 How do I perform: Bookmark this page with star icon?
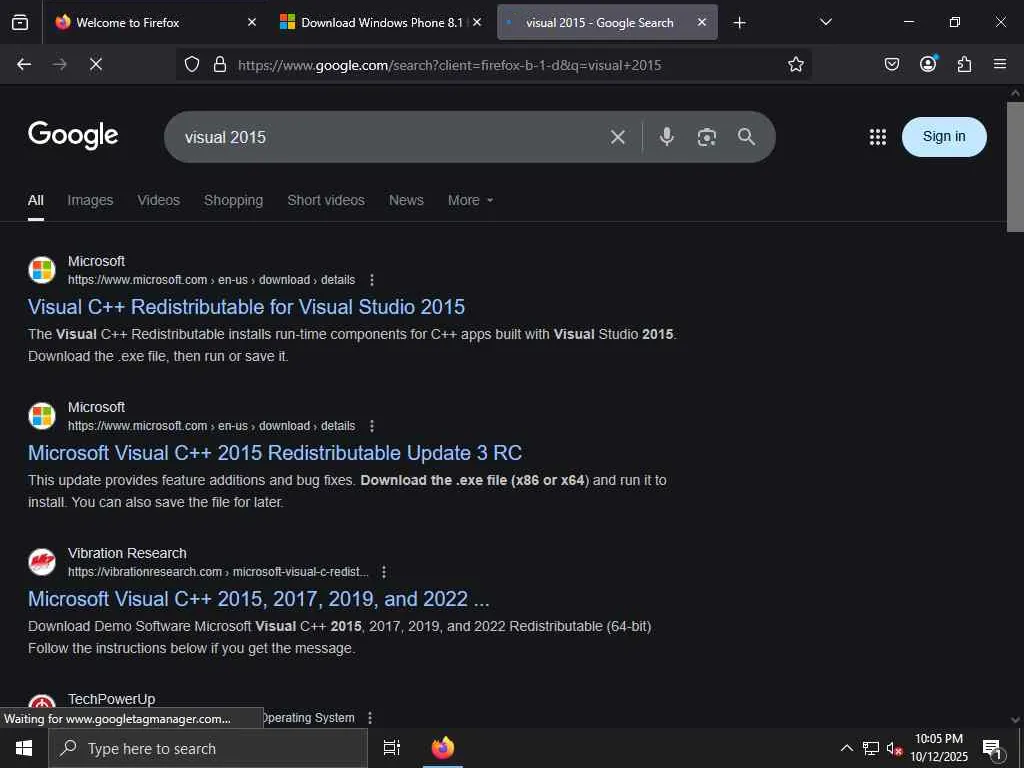pos(795,64)
